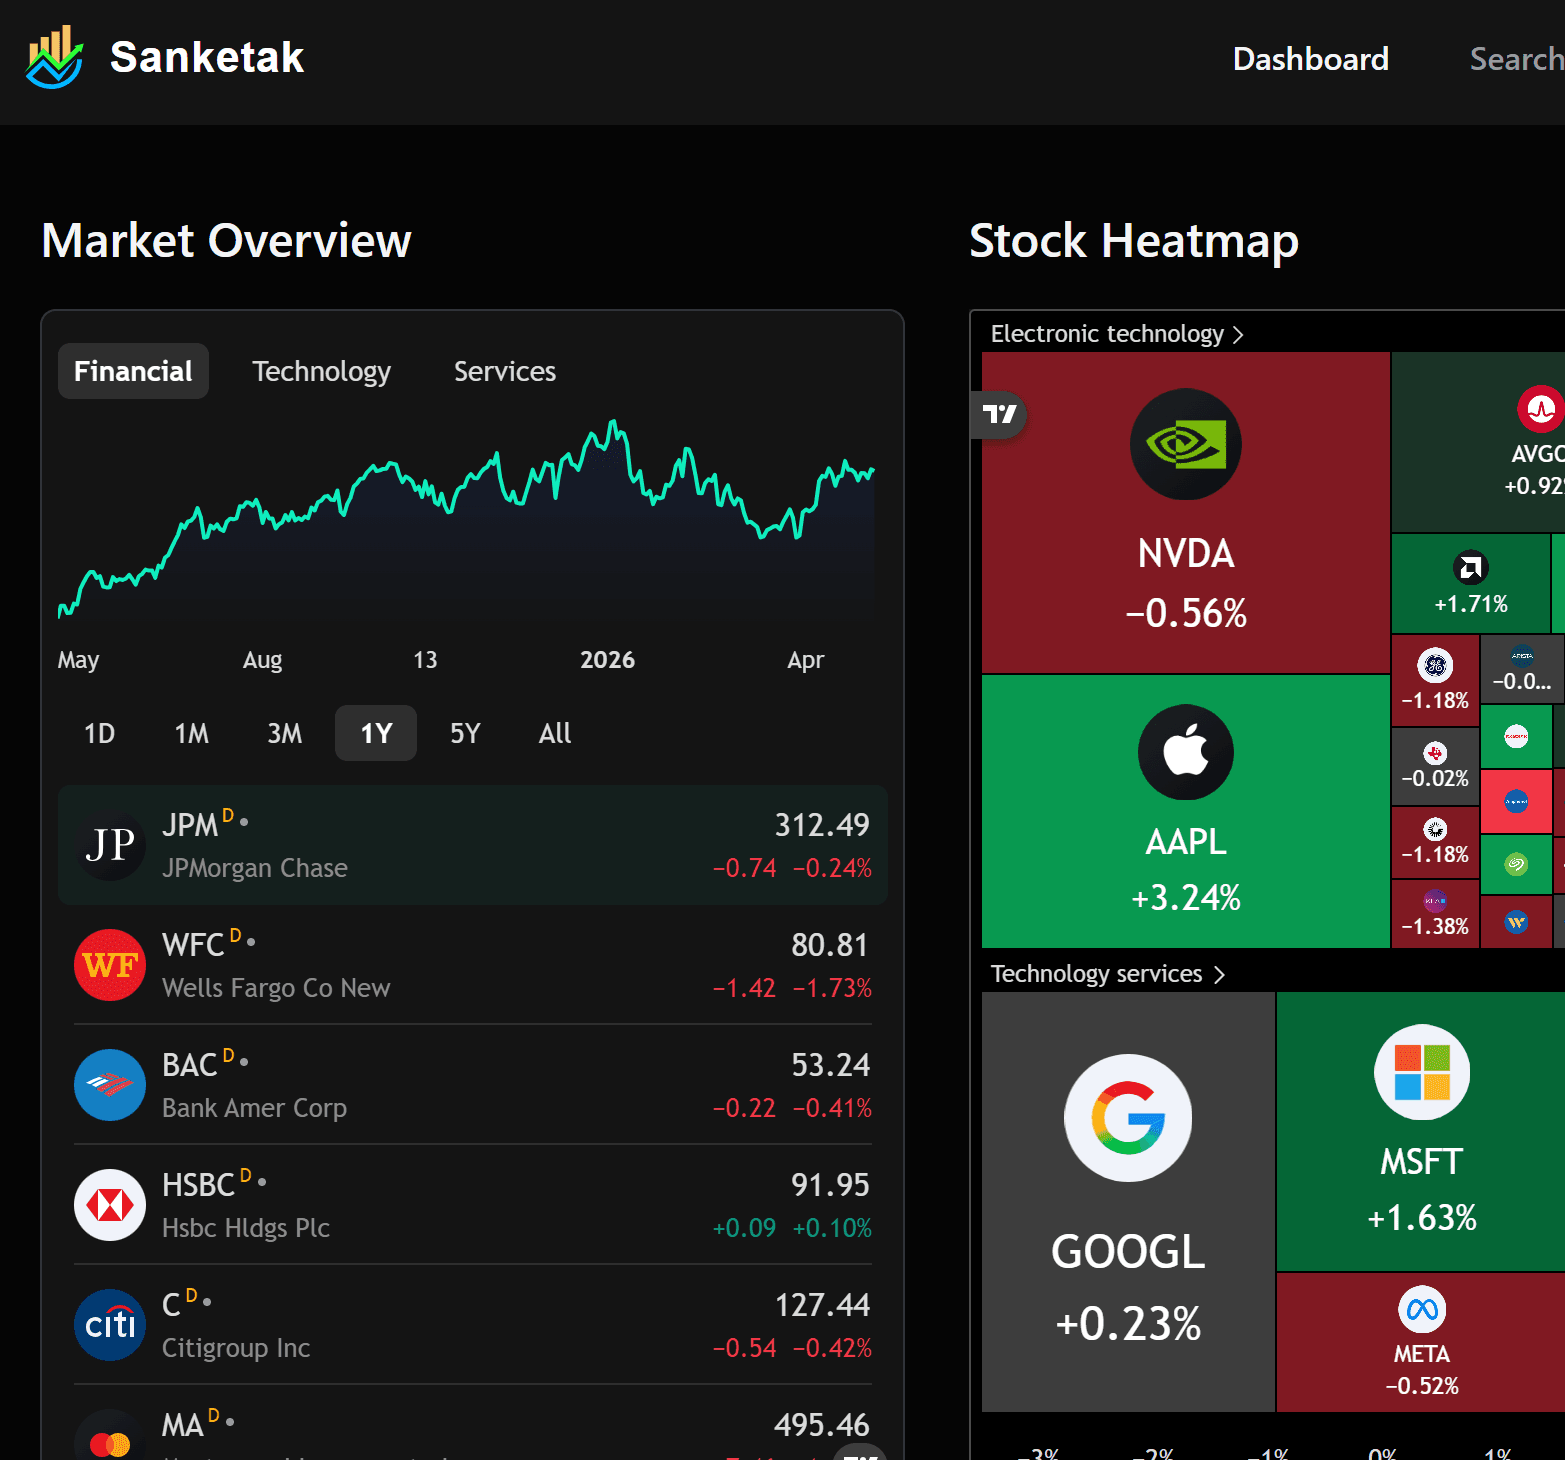
Task: Click the Microsoft logo in heatmap
Action: pos(1422,1072)
